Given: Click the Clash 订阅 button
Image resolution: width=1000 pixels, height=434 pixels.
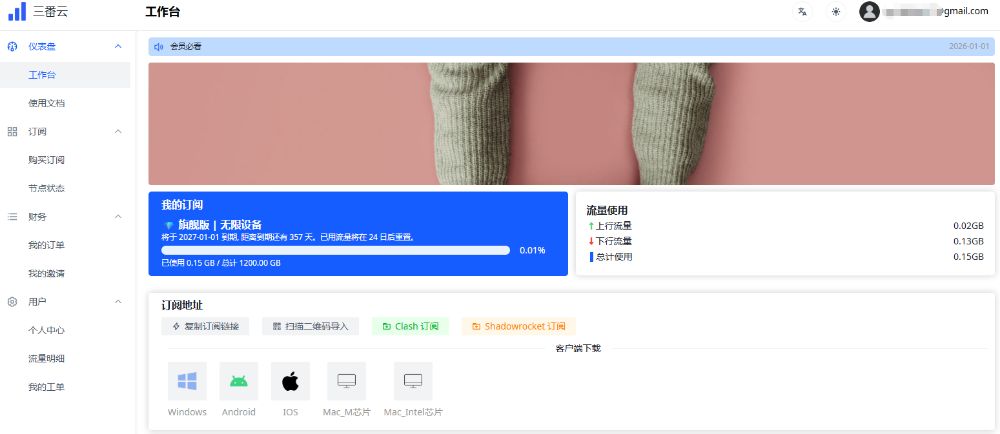Looking at the screenshot, I should pyautogui.click(x=411, y=326).
